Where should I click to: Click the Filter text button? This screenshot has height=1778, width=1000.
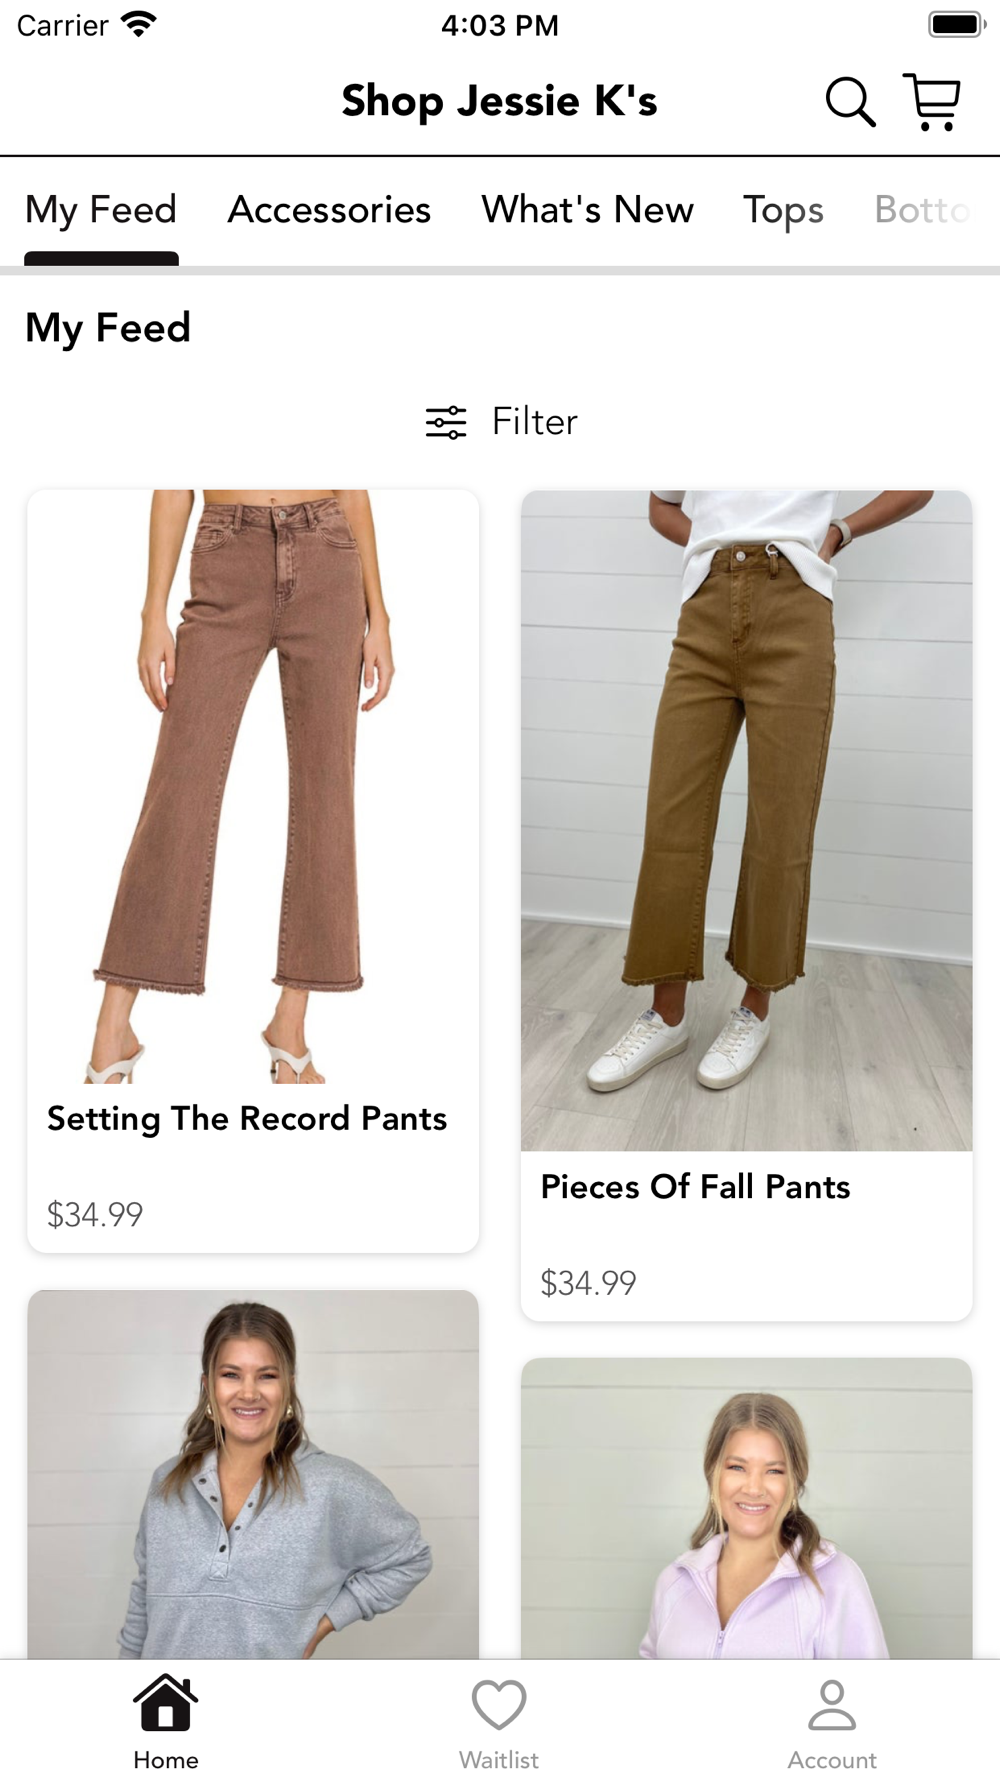[x=535, y=422]
